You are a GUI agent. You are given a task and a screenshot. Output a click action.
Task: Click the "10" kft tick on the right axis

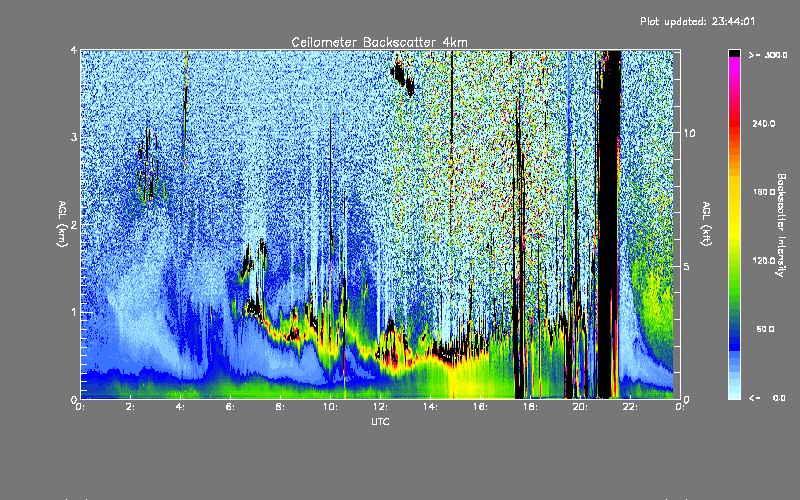click(x=689, y=133)
